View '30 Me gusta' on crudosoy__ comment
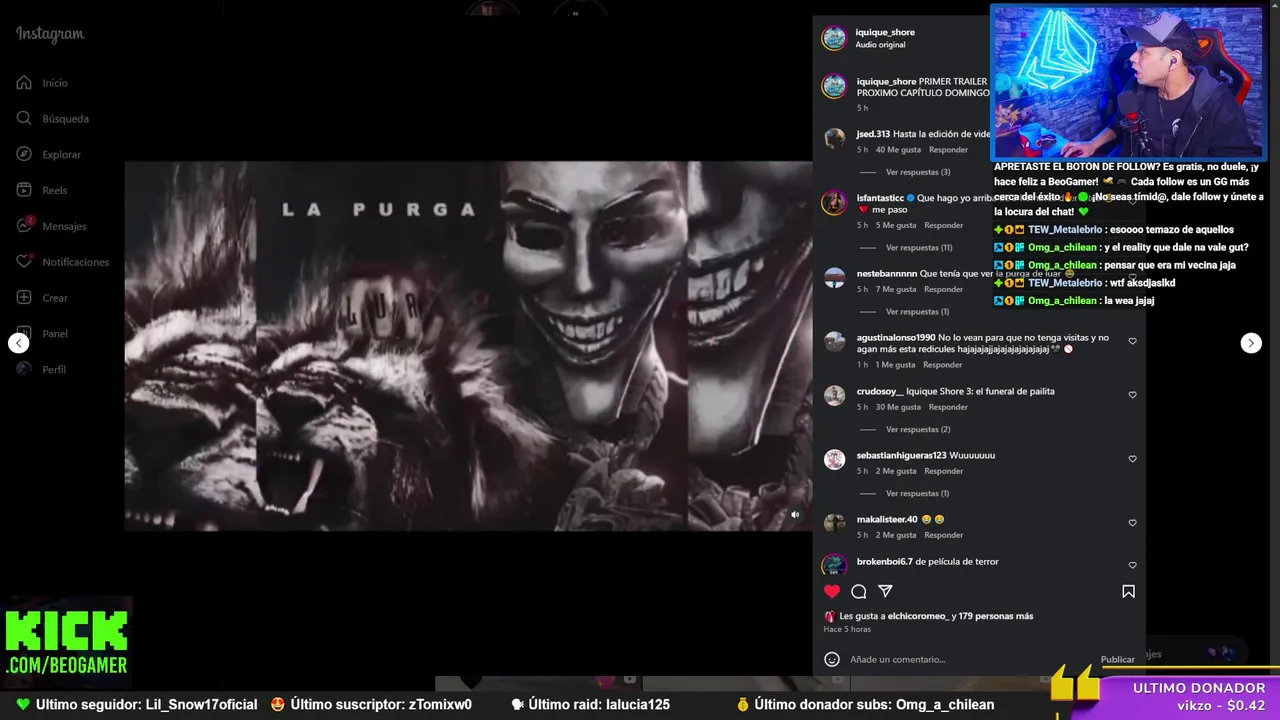This screenshot has height=720, width=1280. click(898, 407)
